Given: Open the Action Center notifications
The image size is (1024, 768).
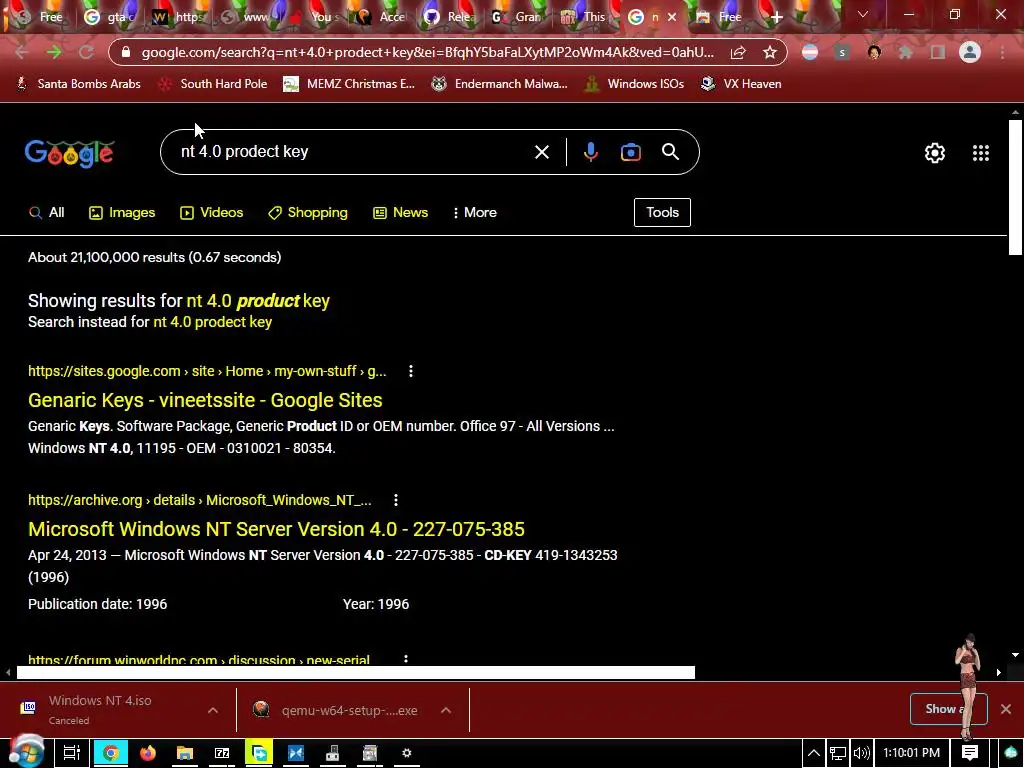Looking at the screenshot, I should coord(970,753).
